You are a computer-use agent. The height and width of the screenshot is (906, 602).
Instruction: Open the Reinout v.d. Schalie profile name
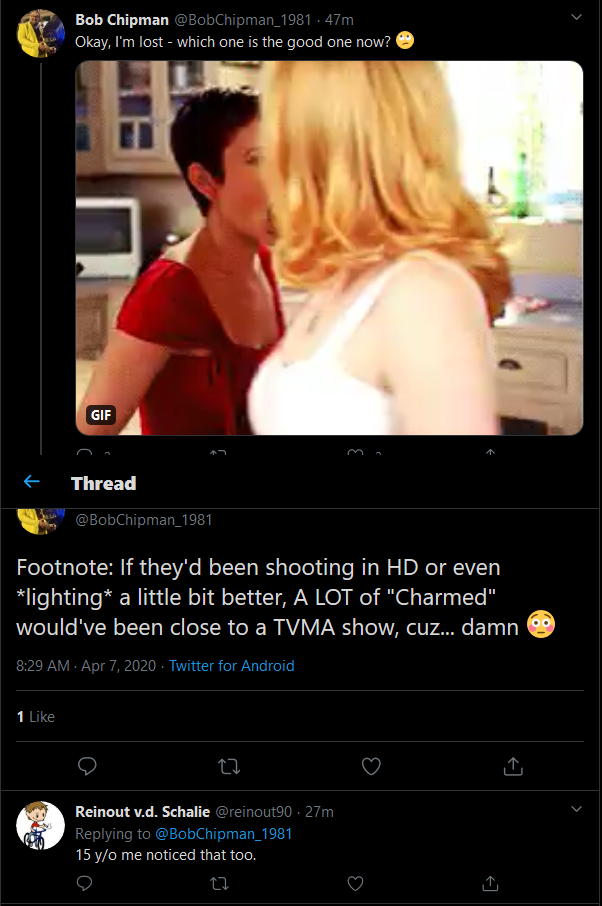(x=142, y=812)
